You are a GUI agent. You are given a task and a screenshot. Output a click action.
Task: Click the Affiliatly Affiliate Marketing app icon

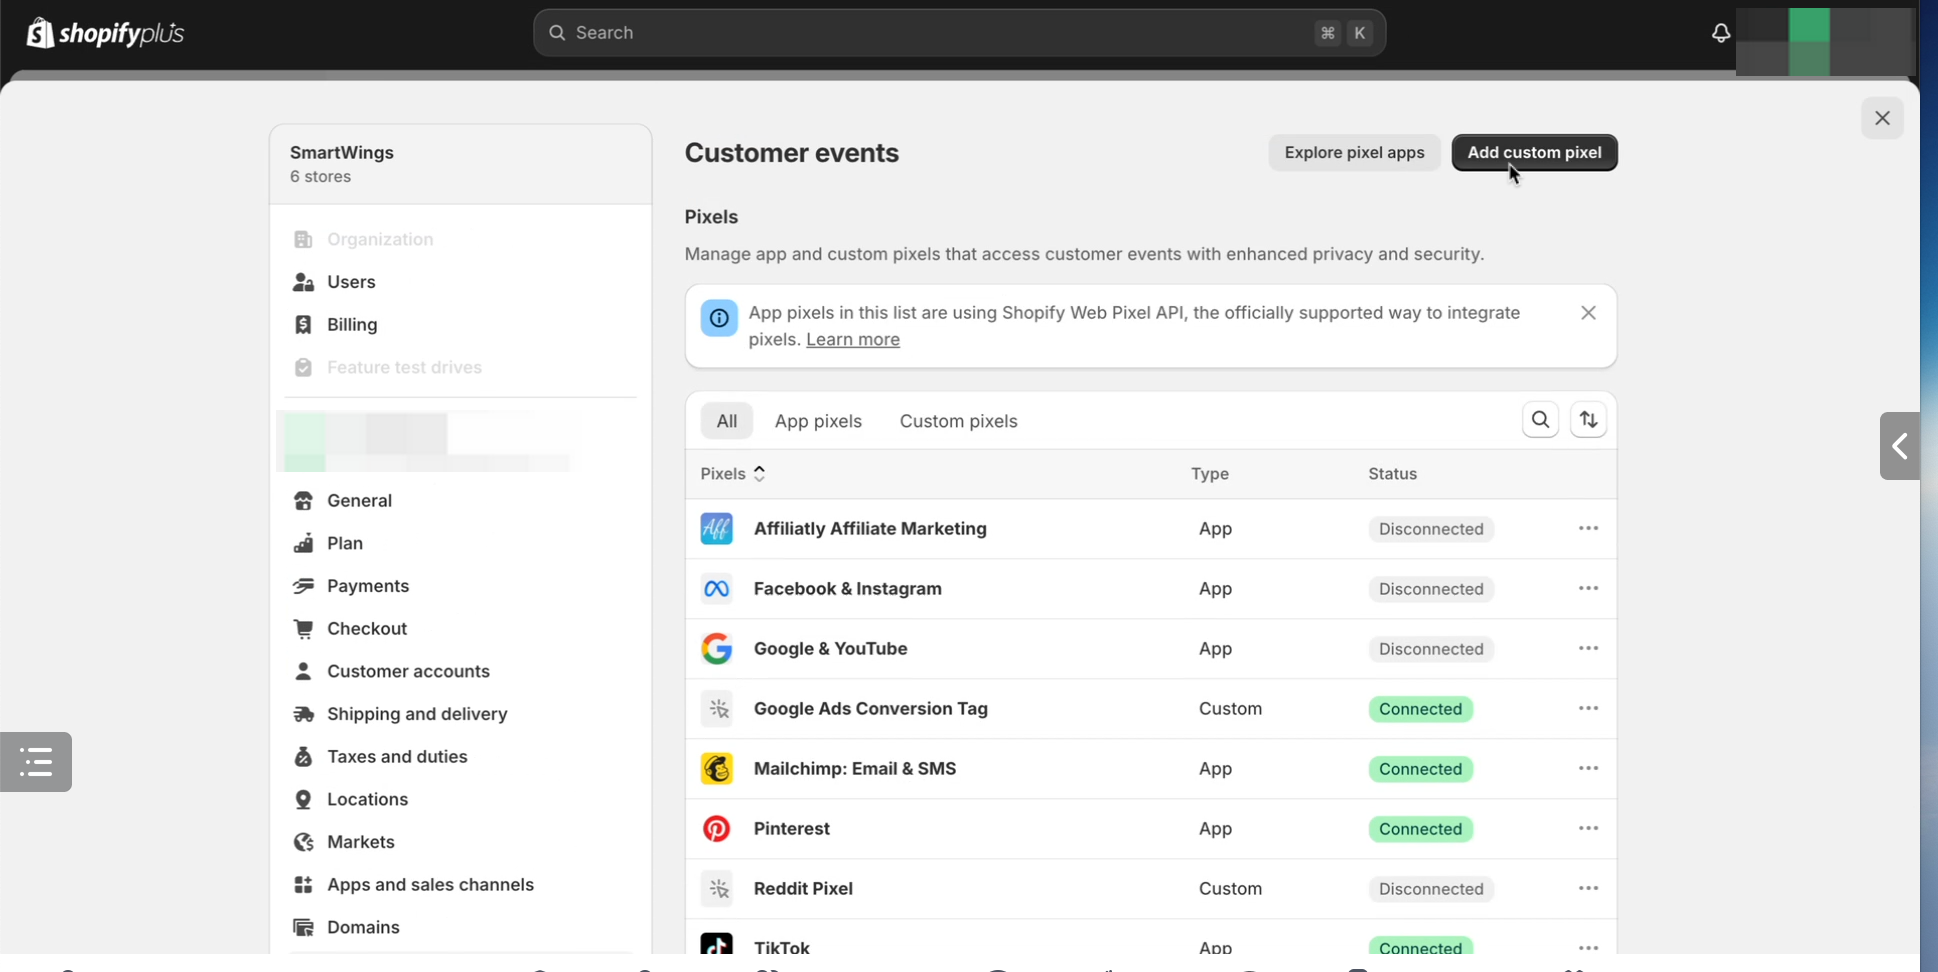[x=716, y=528]
